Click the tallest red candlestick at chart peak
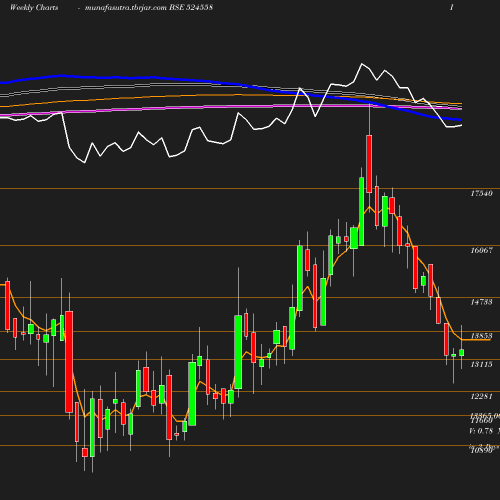 [x=369, y=164]
